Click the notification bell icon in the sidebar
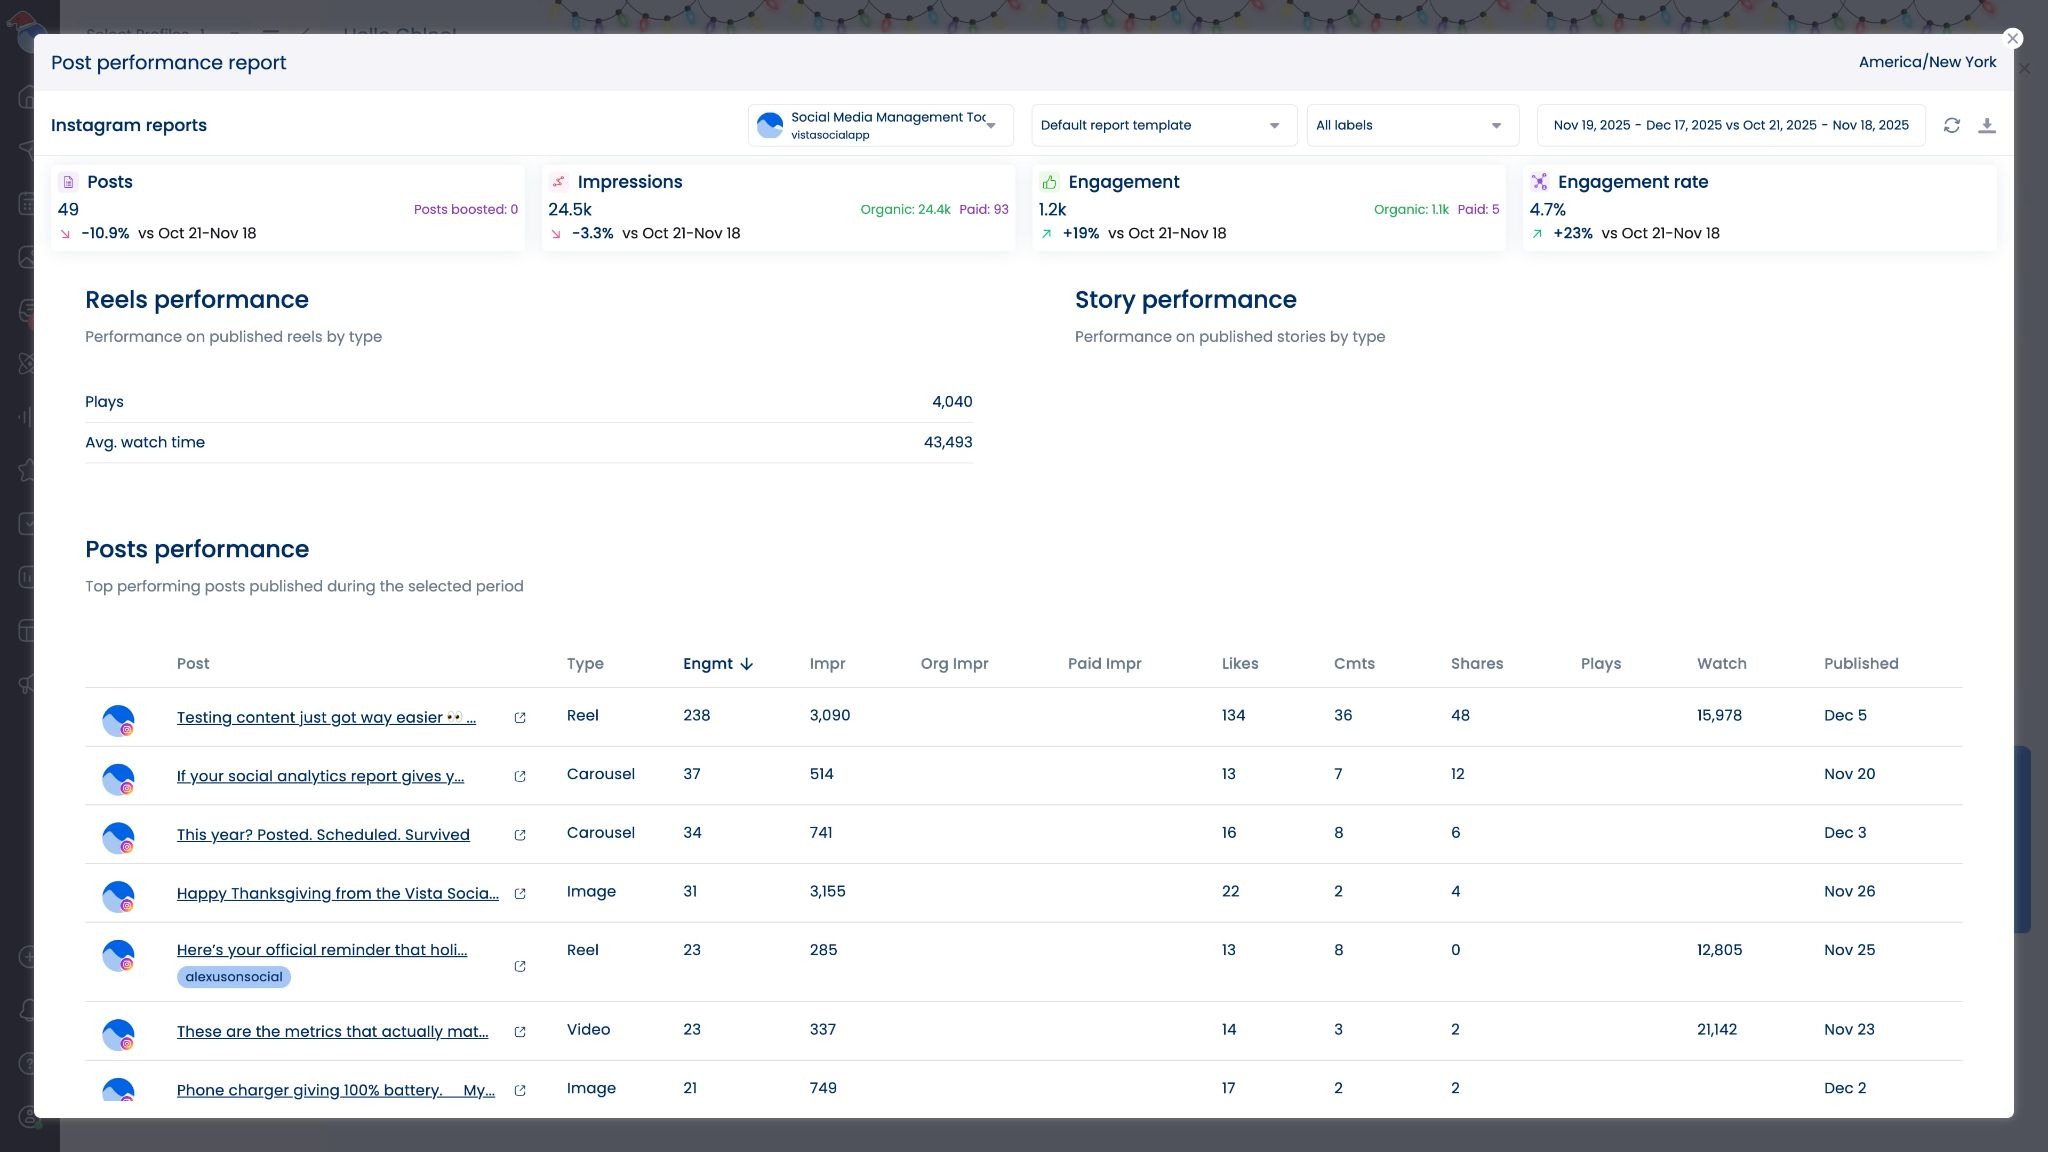The image size is (2048, 1152). point(26,1009)
